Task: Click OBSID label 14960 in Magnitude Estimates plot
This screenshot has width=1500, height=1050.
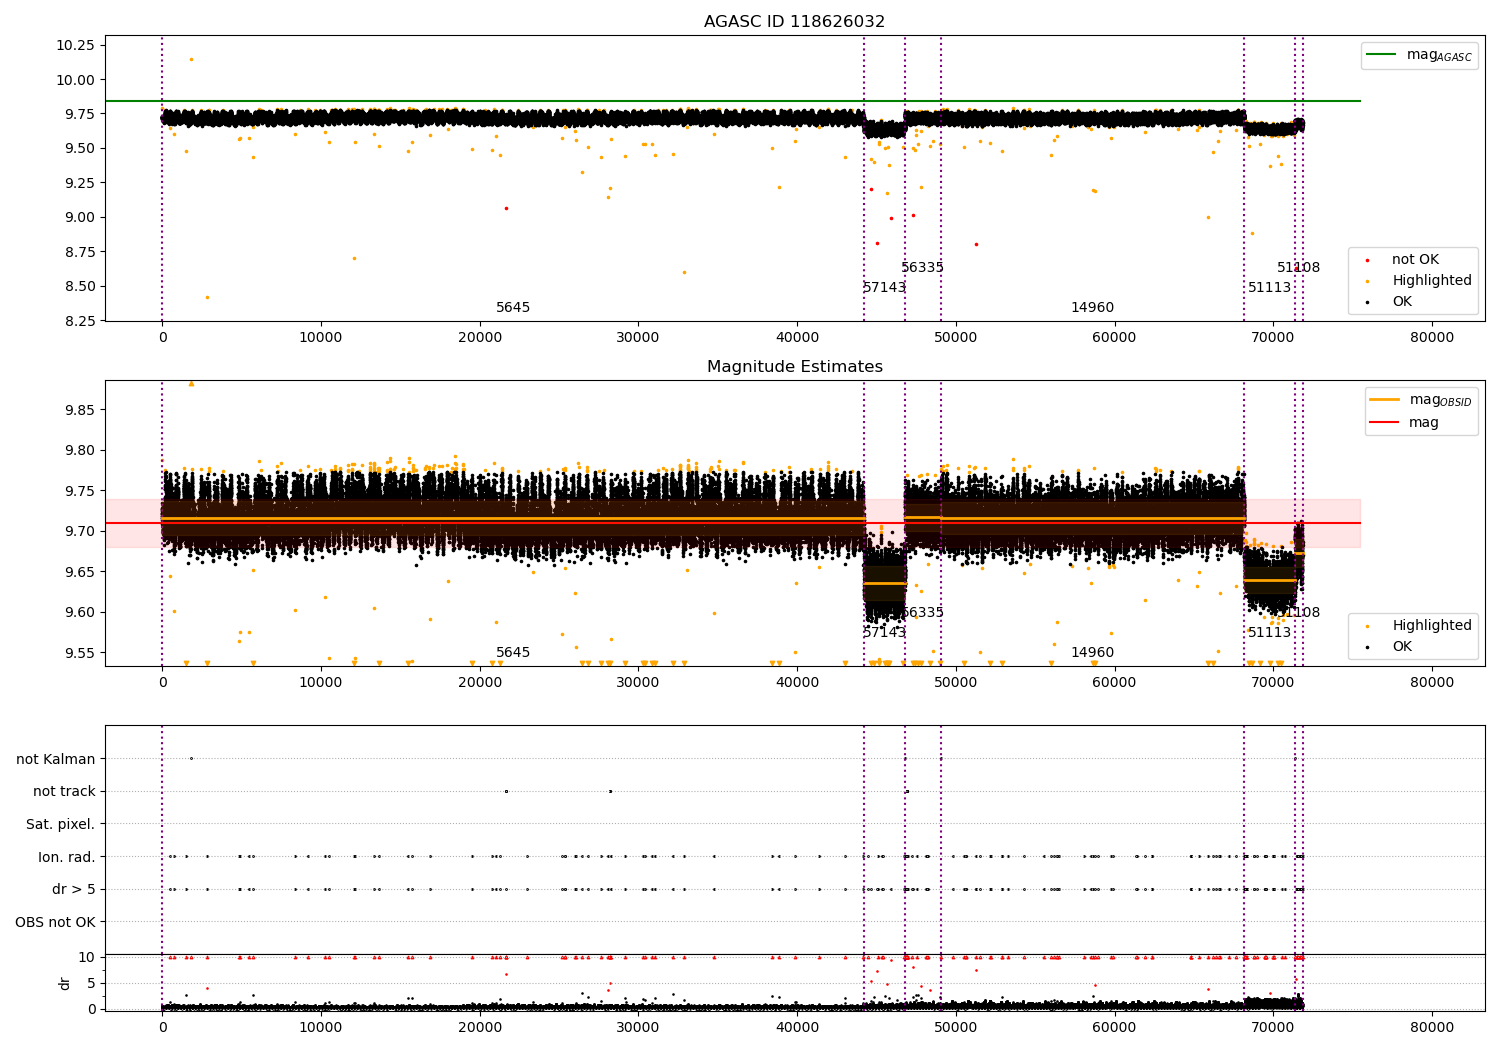Action: pyautogui.click(x=1092, y=653)
